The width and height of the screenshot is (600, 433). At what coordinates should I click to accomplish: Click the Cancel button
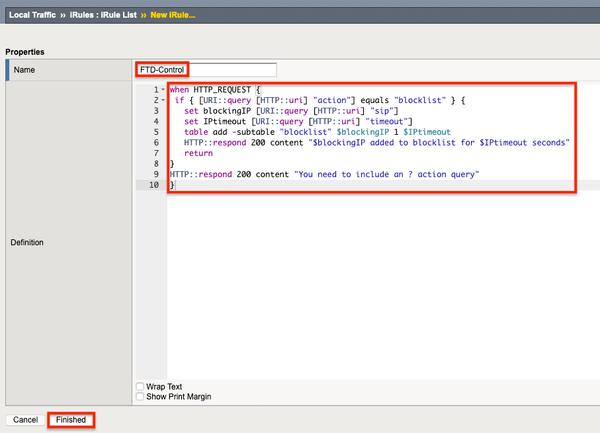pyautogui.click(x=25, y=420)
